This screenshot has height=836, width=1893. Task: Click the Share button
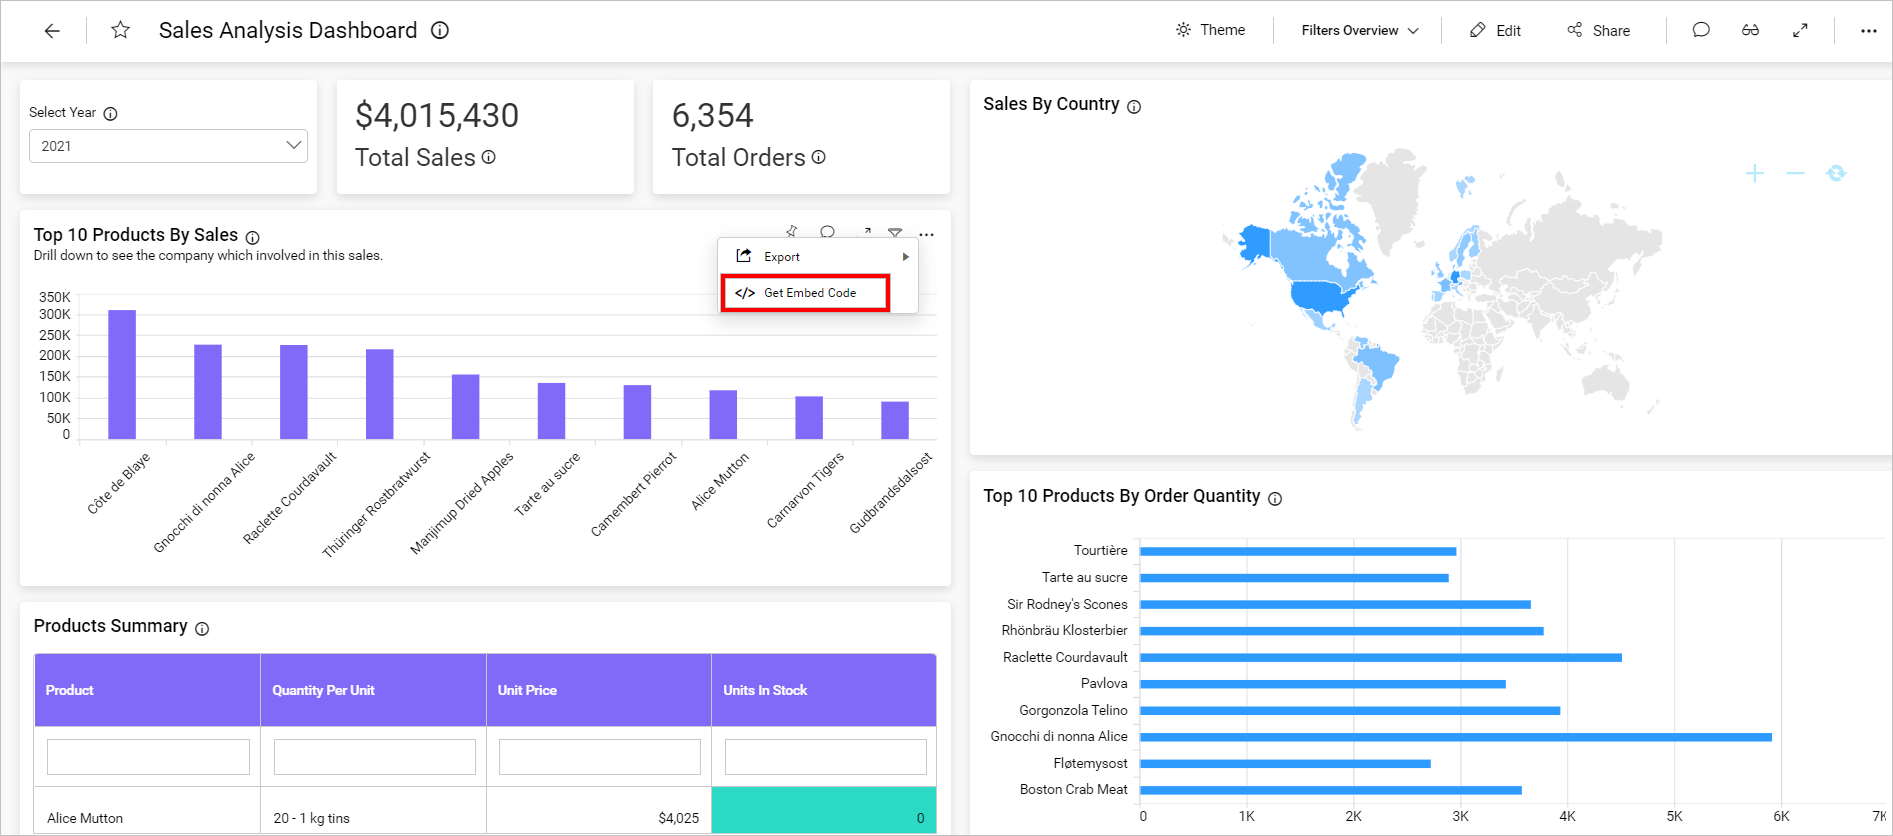click(1598, 31)
